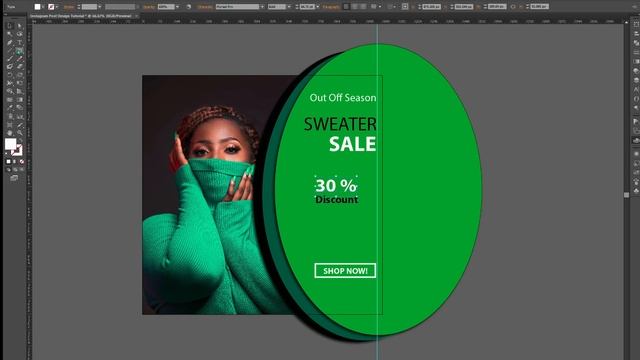Select the highlighted Ellipse shape tool
Image resolution: width=640 pixels, height=360 pixels.
pyautogui.click(x=20, y=51)
